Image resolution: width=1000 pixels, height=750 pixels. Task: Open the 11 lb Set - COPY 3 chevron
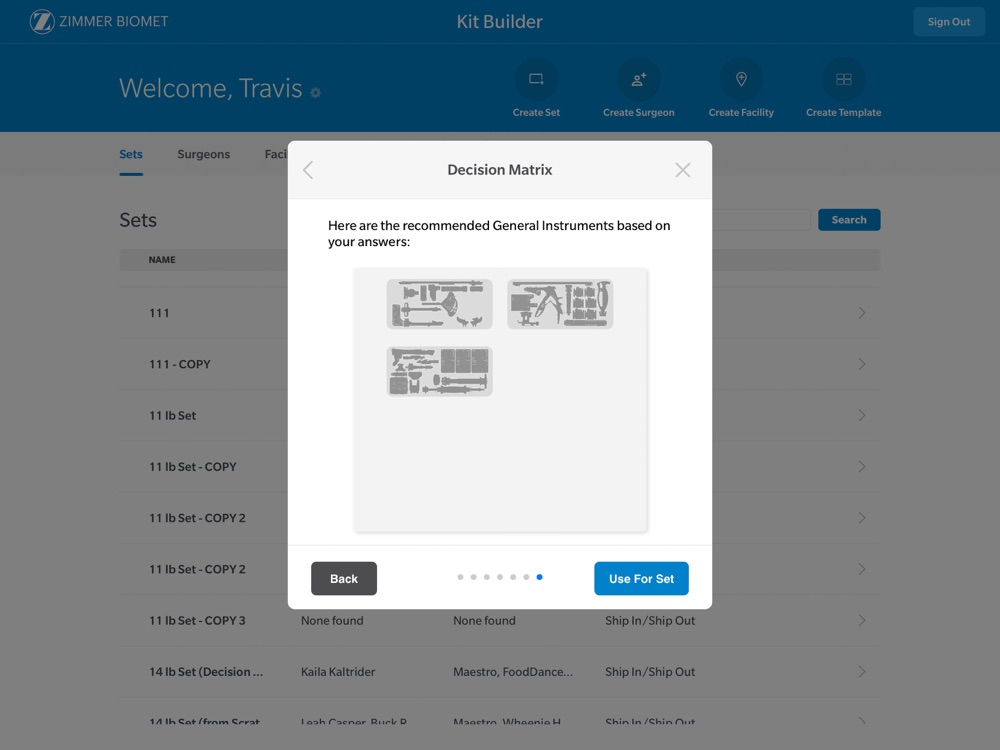(862, 621)
